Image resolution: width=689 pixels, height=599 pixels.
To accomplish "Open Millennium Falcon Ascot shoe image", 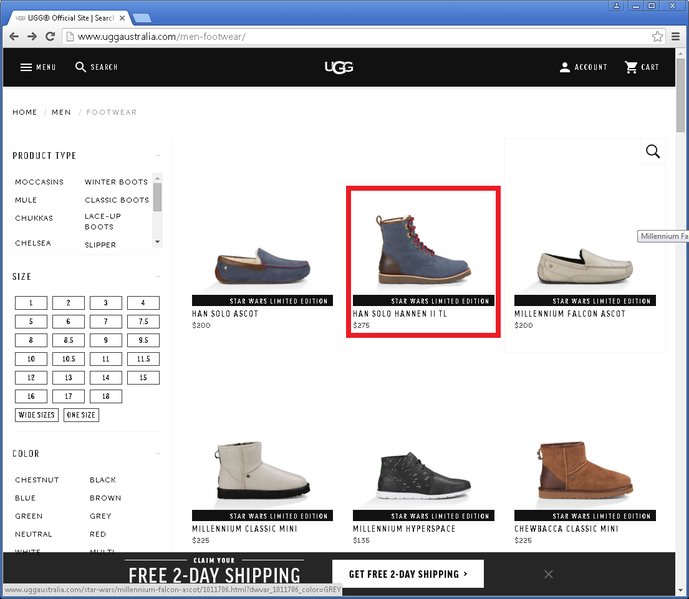I will tap(585, 266).
